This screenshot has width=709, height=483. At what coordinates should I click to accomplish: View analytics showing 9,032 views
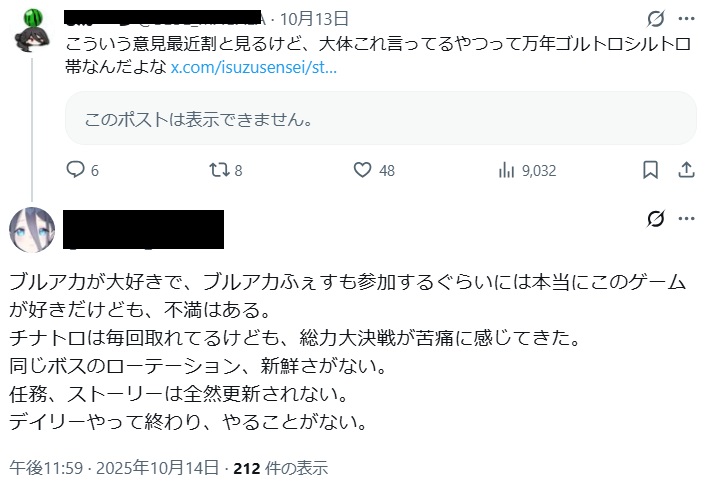point(507,170)
